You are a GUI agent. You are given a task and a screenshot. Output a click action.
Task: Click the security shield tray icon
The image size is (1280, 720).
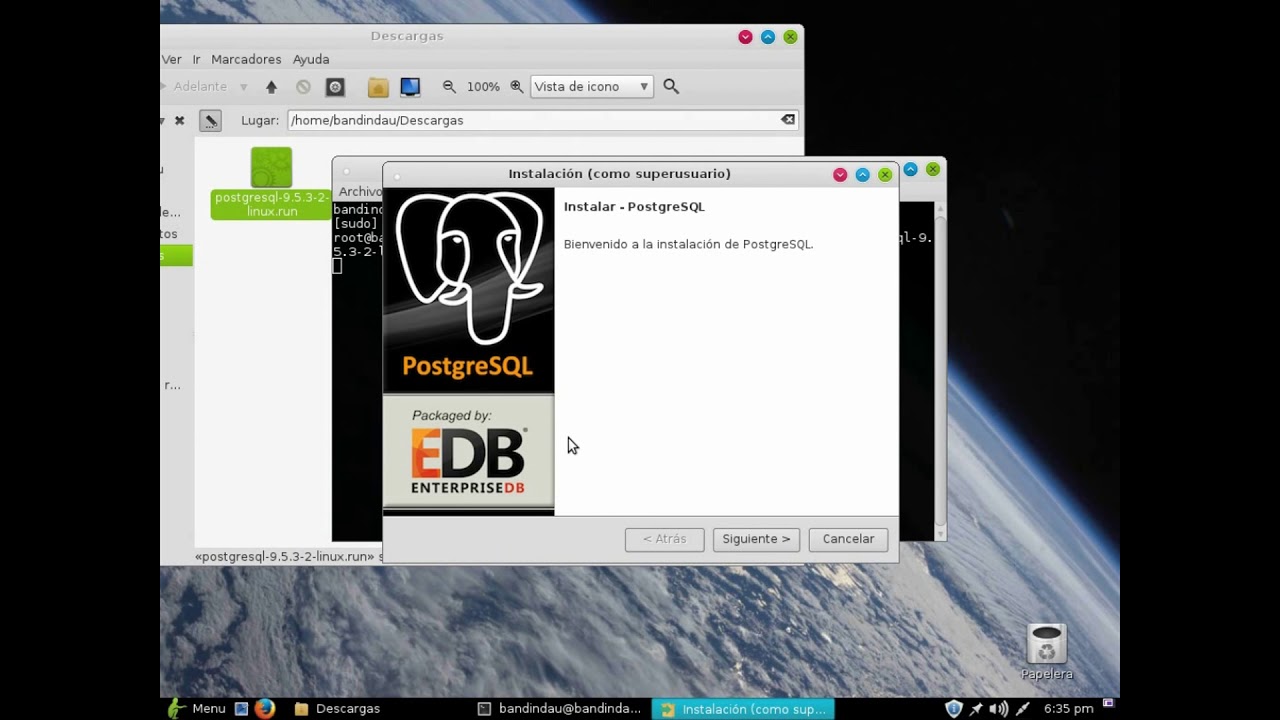[954, 708]
